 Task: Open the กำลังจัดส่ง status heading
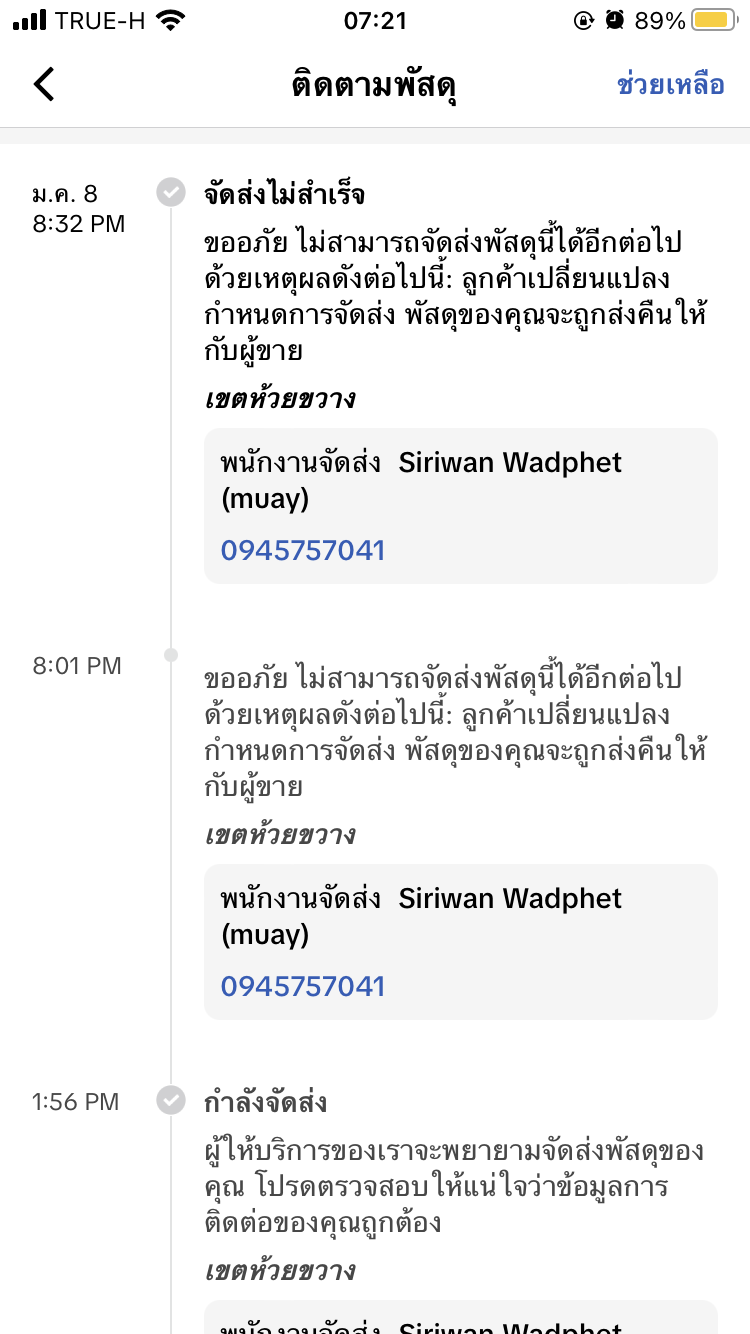click(265, 1102)
